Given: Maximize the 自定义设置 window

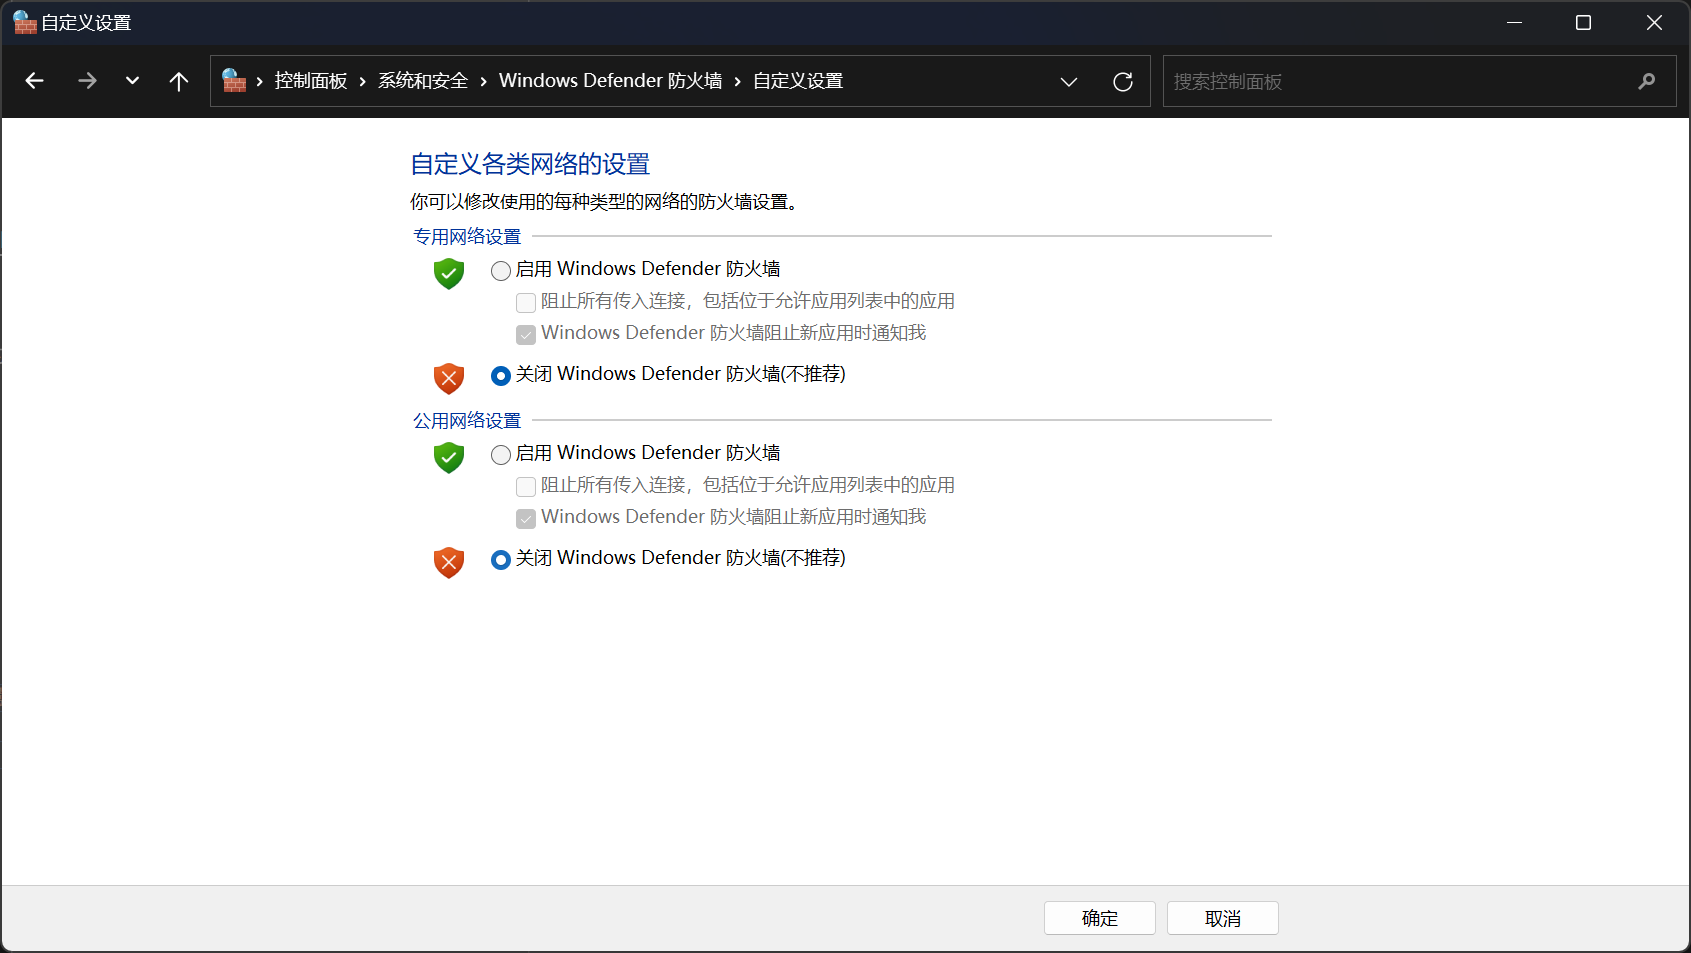Looking at the screenshot, I should click(x=1583, y=22).
